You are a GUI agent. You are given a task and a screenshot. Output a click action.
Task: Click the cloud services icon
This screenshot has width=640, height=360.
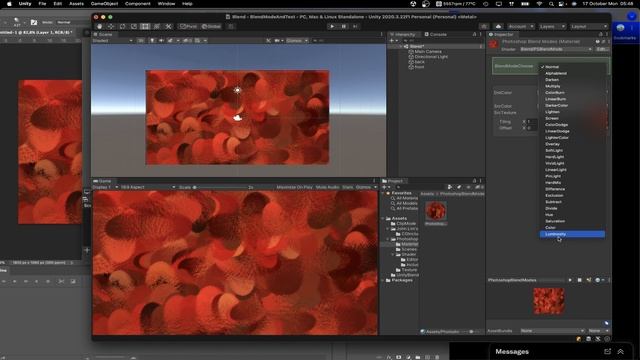[498, 26]
